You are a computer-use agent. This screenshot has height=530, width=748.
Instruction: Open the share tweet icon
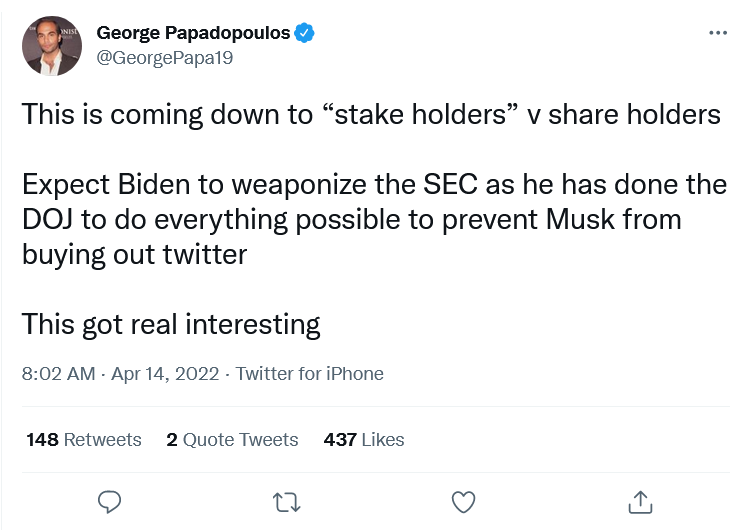pyautogui.click(x=640, y=502)
